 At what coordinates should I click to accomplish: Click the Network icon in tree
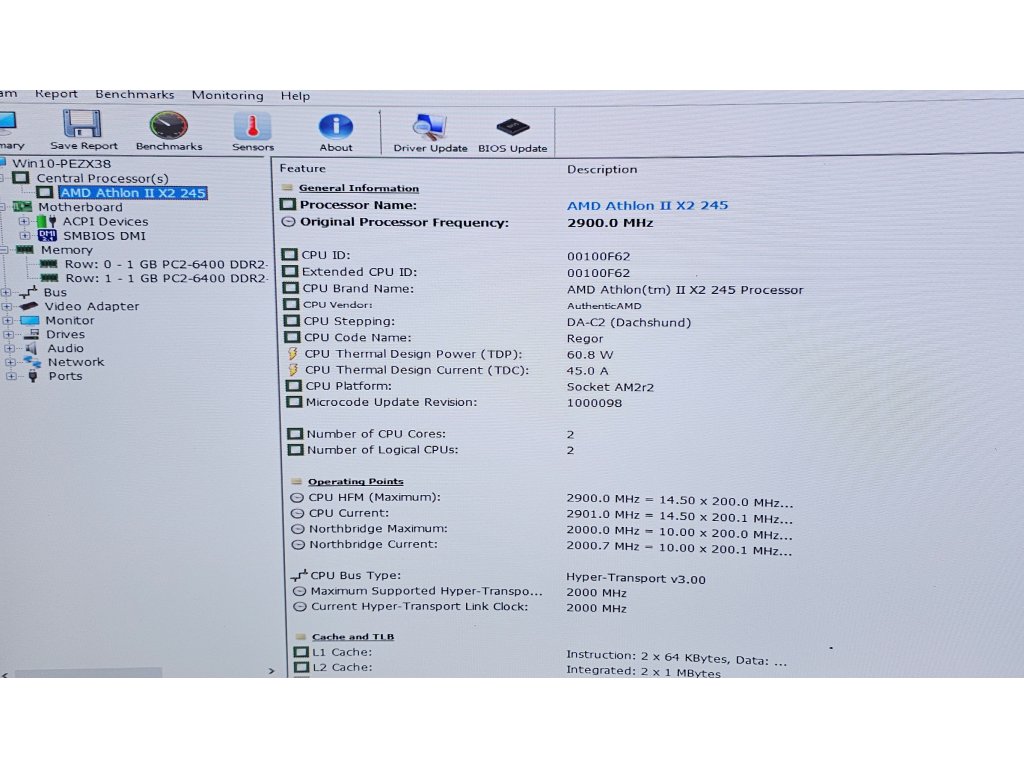tap(33, 362)
